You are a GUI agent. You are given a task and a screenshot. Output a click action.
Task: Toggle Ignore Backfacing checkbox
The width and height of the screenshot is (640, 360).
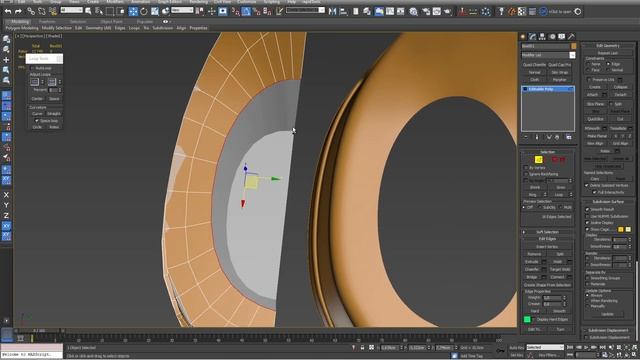click(x=526, y=174)
